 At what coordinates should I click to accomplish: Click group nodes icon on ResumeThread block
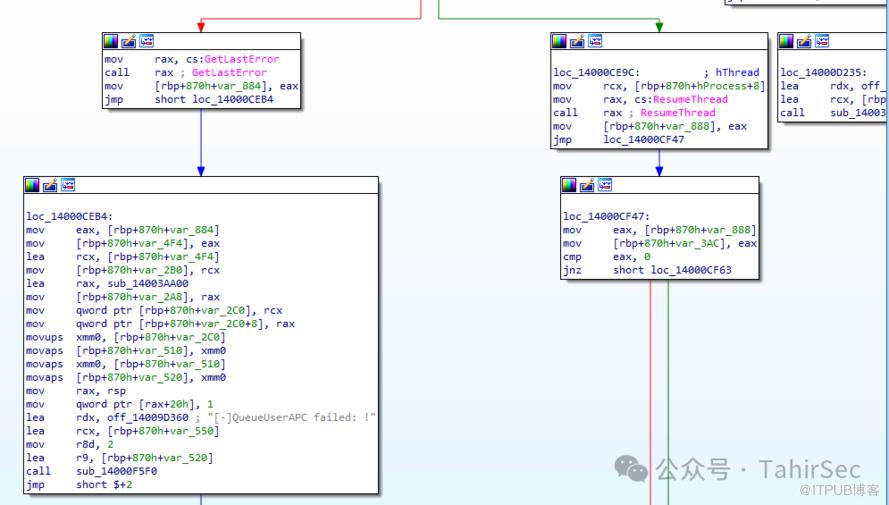595,41
